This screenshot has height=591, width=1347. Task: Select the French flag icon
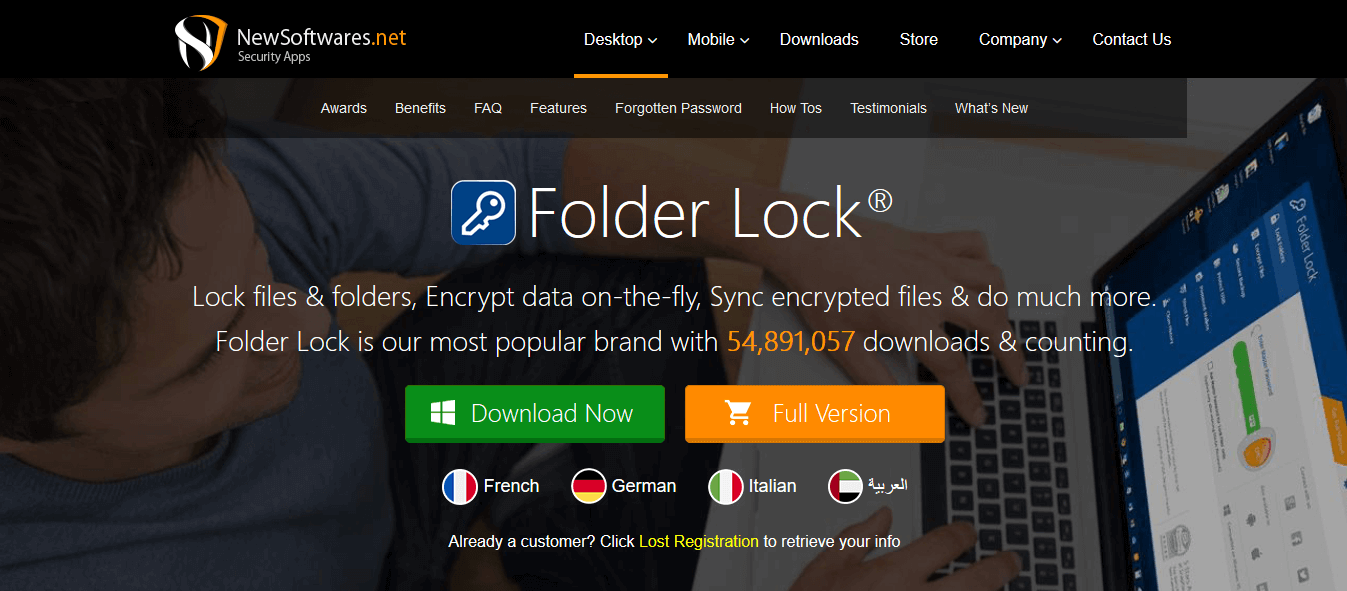[x=460, y=487]
